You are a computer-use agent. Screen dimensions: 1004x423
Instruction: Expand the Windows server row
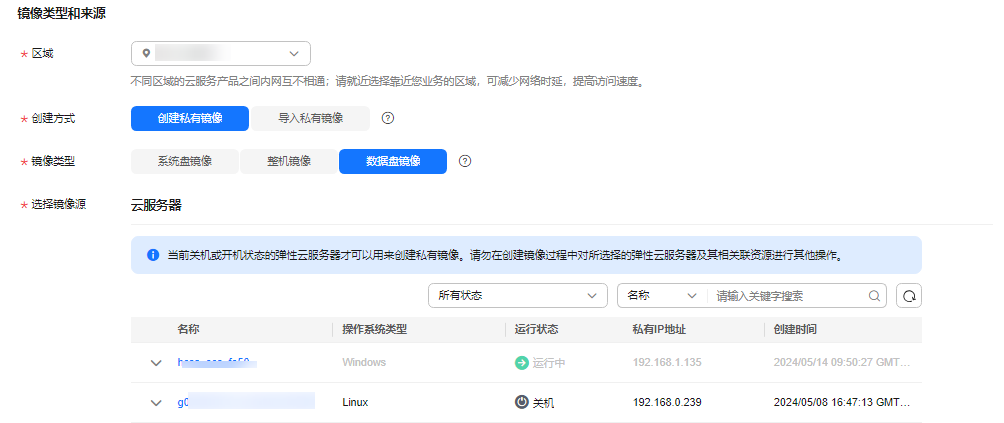coord(156,363)
